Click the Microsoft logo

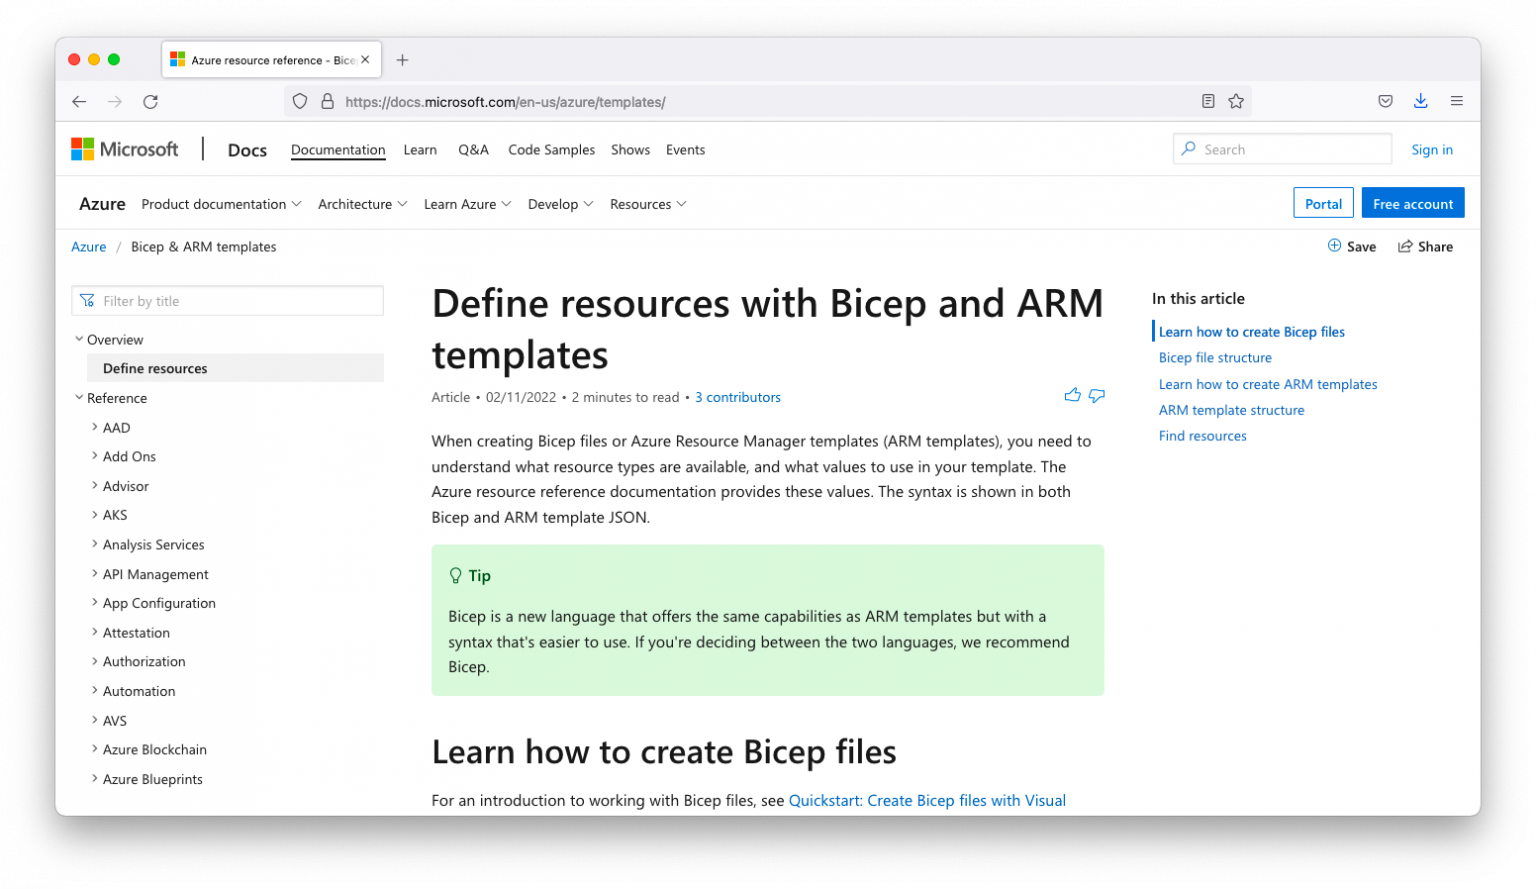pos(125,150)
